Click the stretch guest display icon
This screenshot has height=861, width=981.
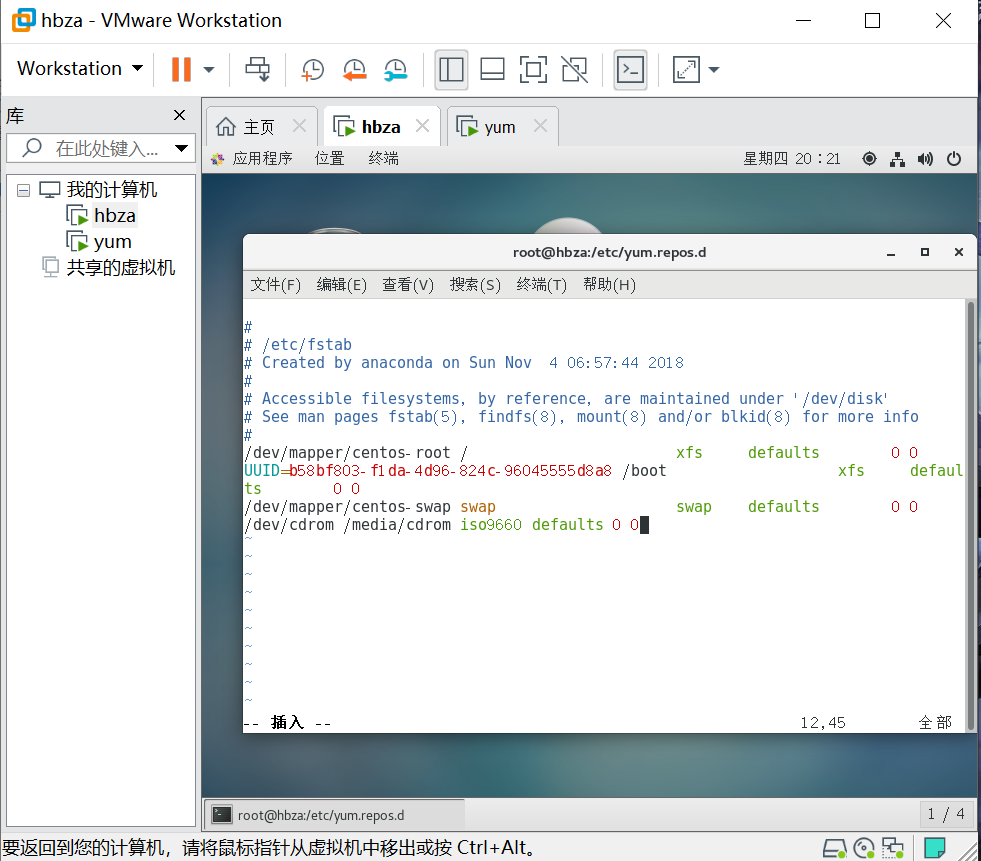coord(686,69)
